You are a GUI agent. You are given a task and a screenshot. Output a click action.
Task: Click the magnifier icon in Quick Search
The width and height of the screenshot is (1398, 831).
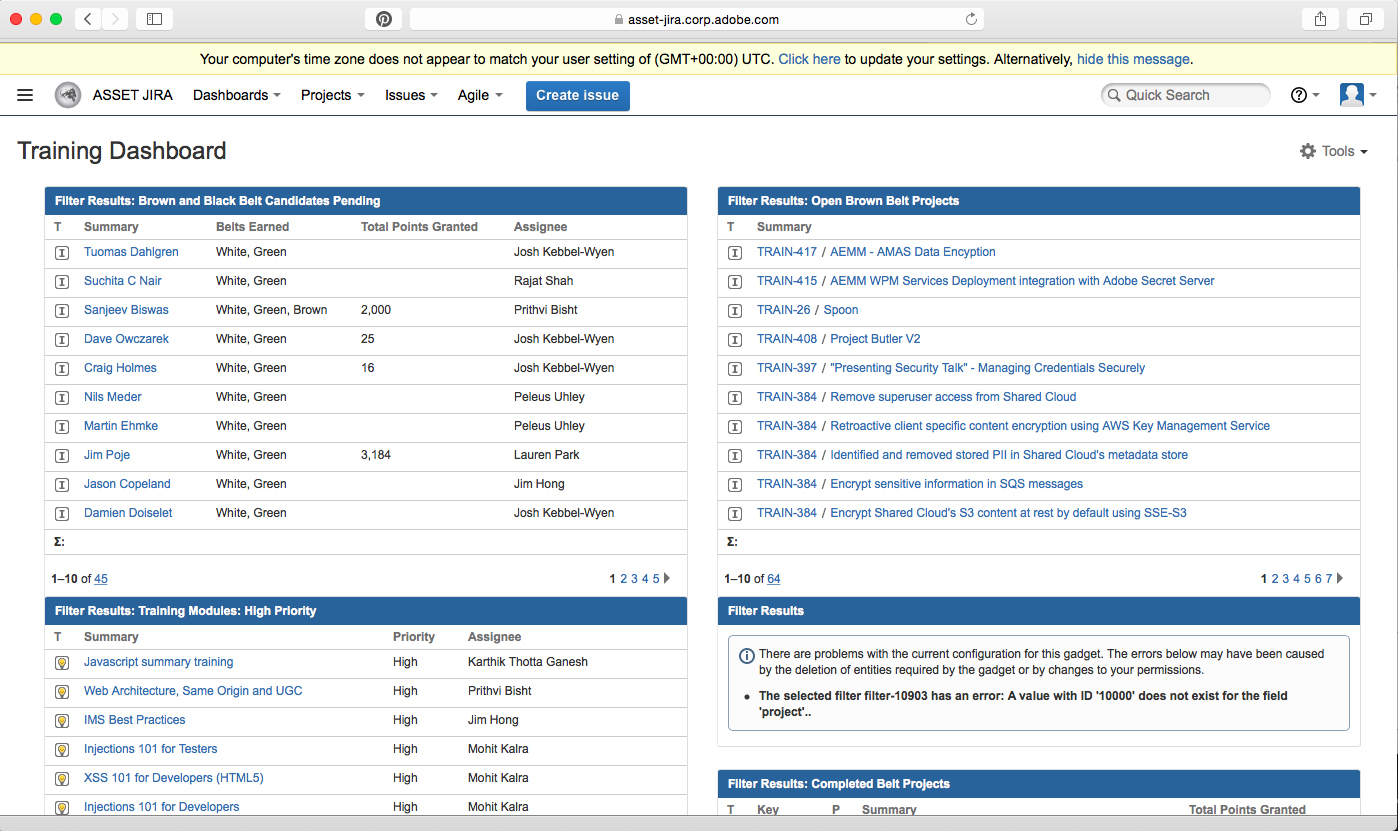tap(1114, 95)
